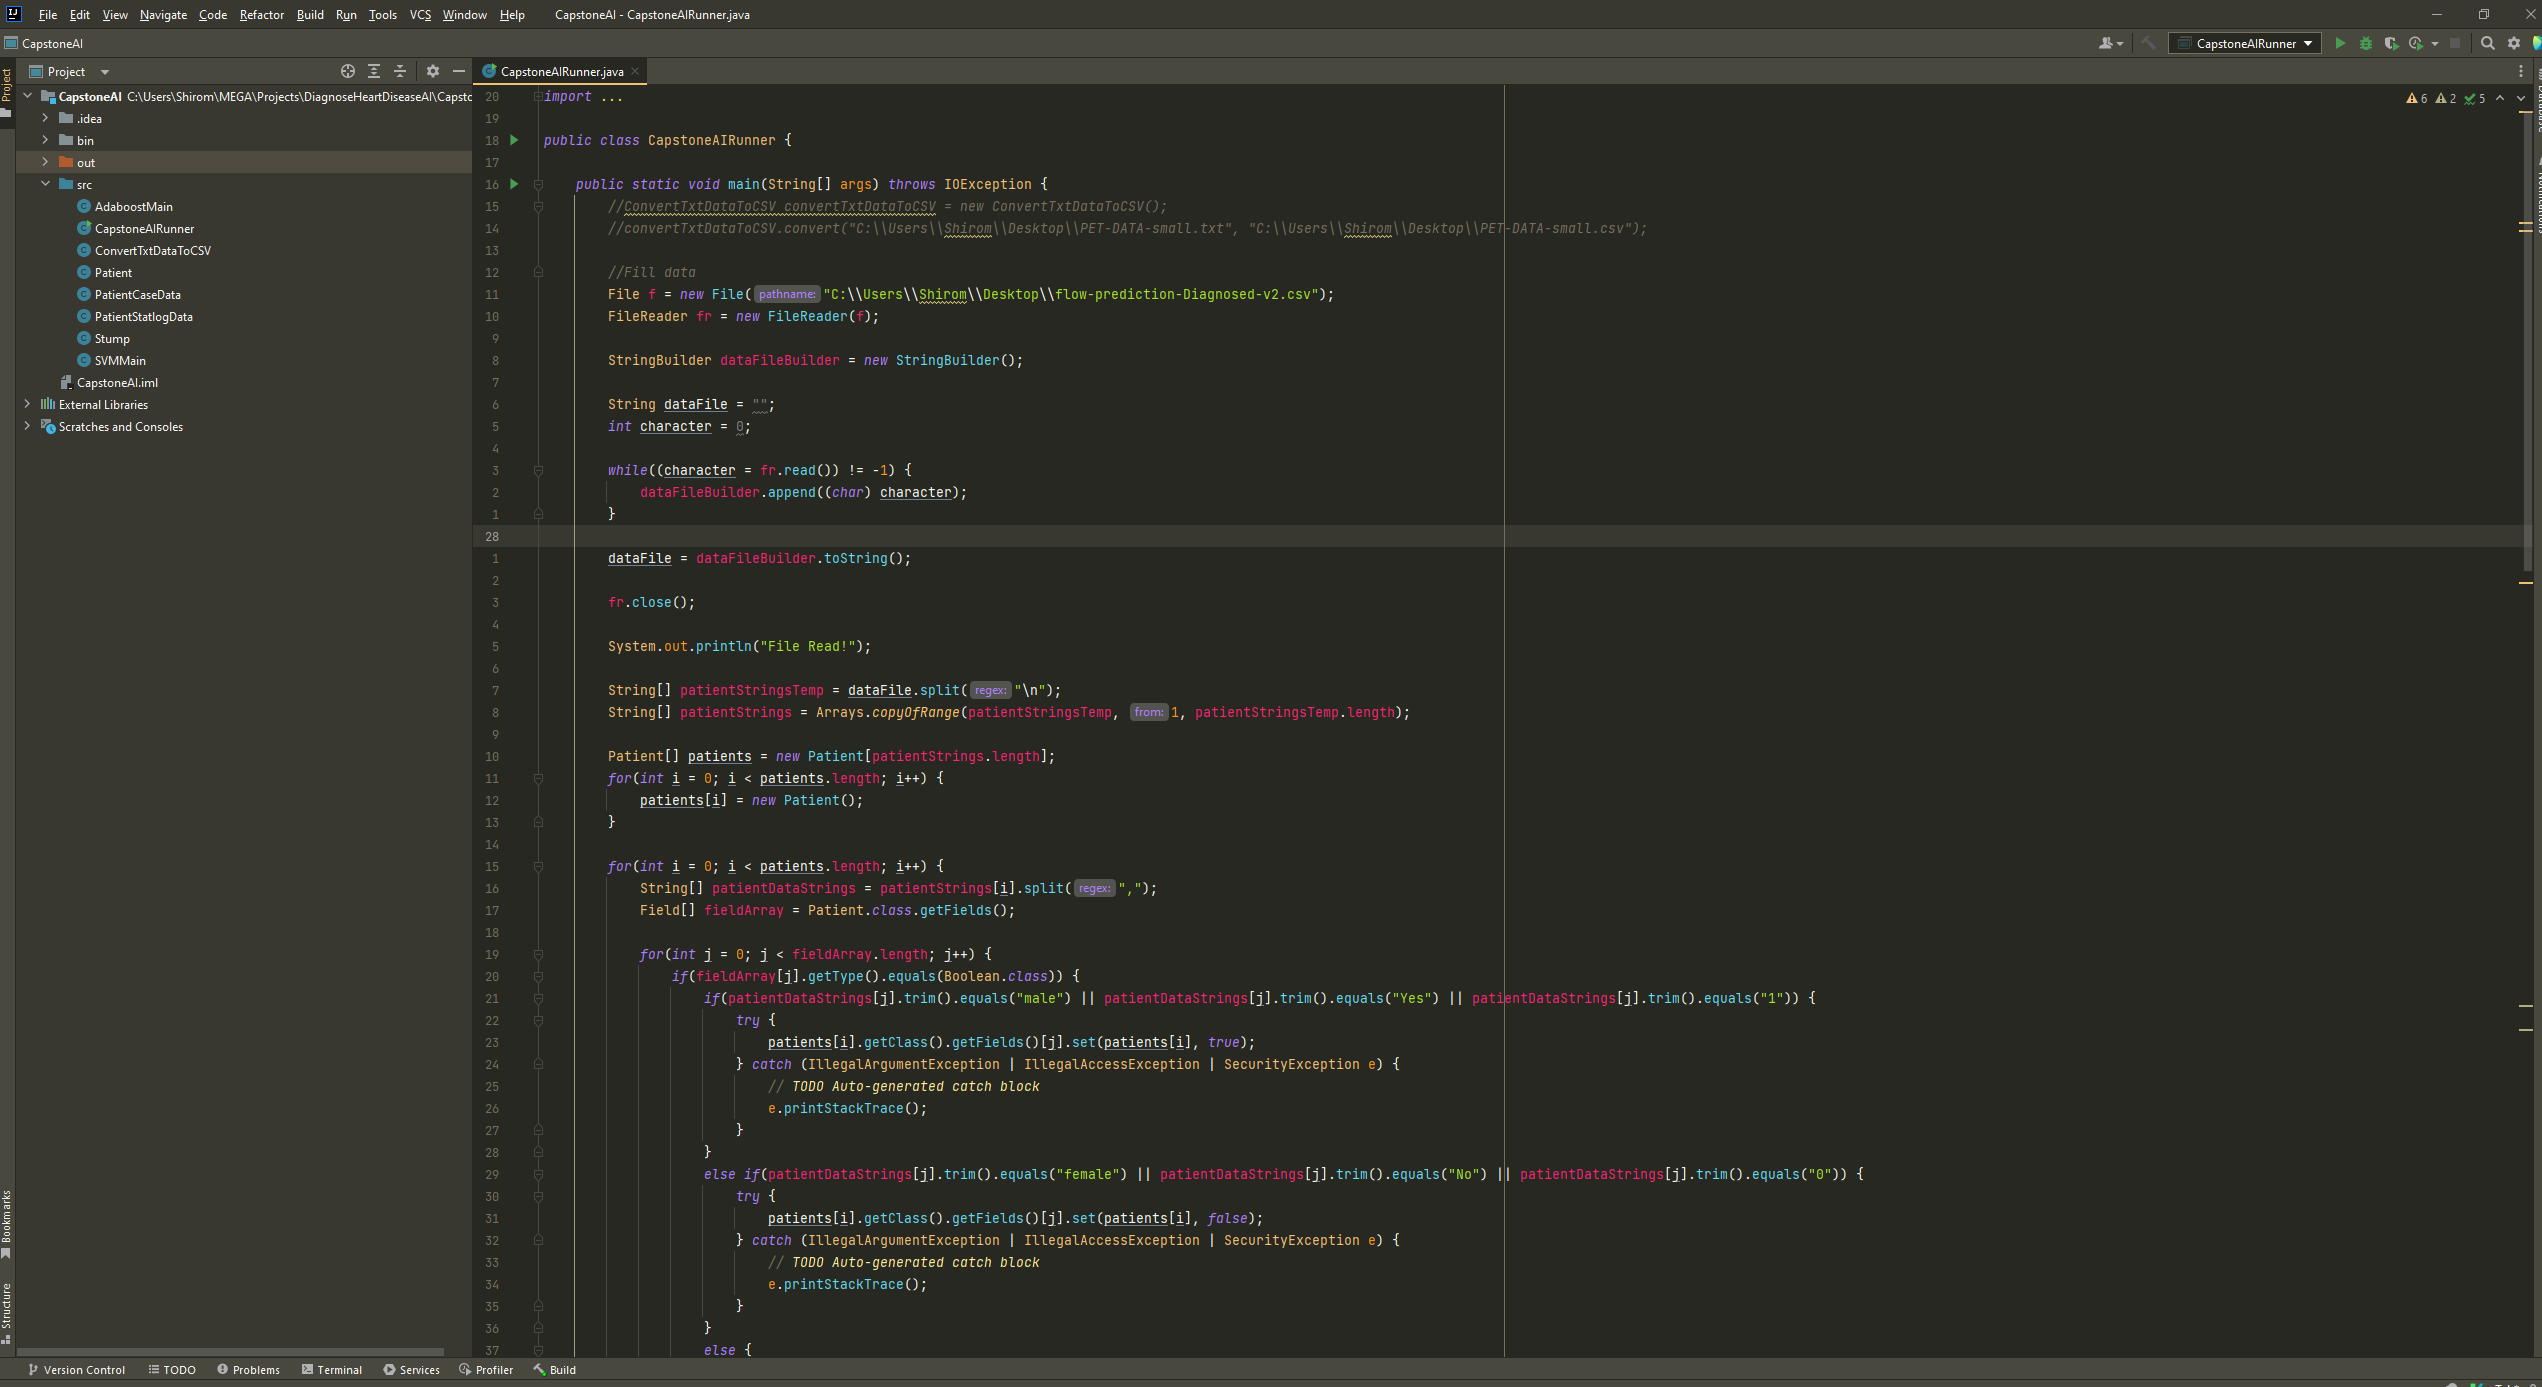Select AdaboostMain class in project tree

click(x=126, y=206)
